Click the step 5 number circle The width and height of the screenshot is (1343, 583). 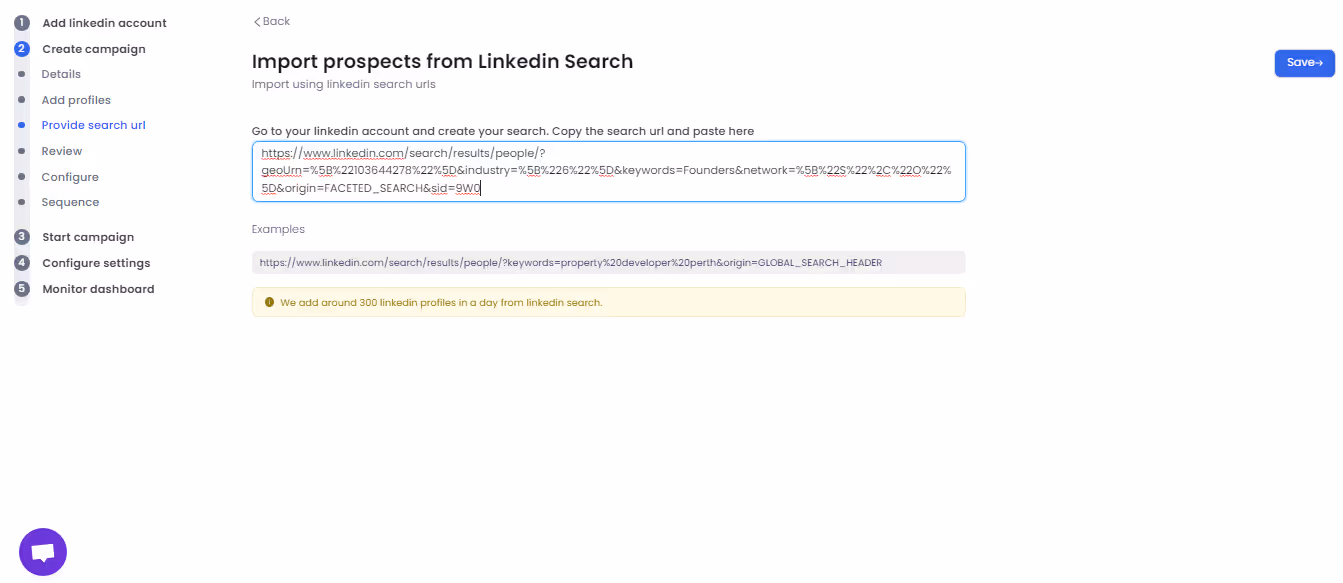point(22,289)
